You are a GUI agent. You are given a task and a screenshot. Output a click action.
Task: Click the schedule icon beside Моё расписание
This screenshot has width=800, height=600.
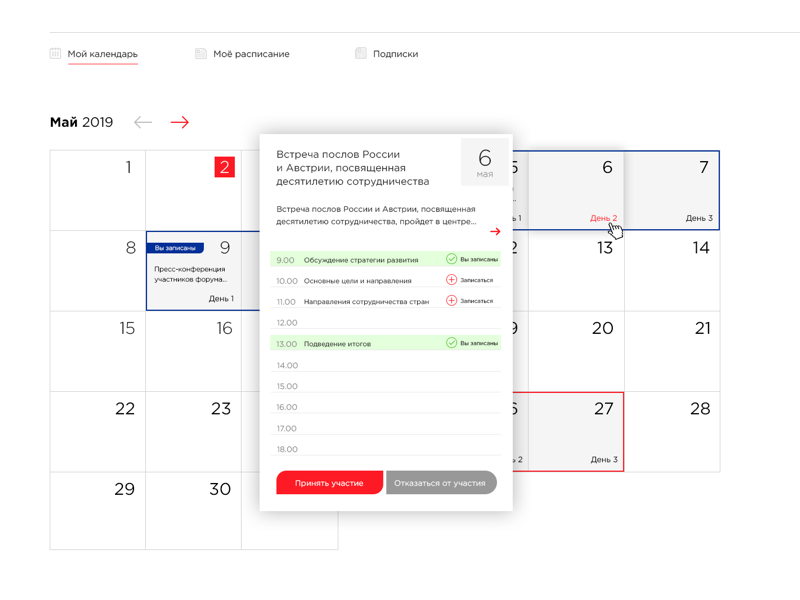201,54
